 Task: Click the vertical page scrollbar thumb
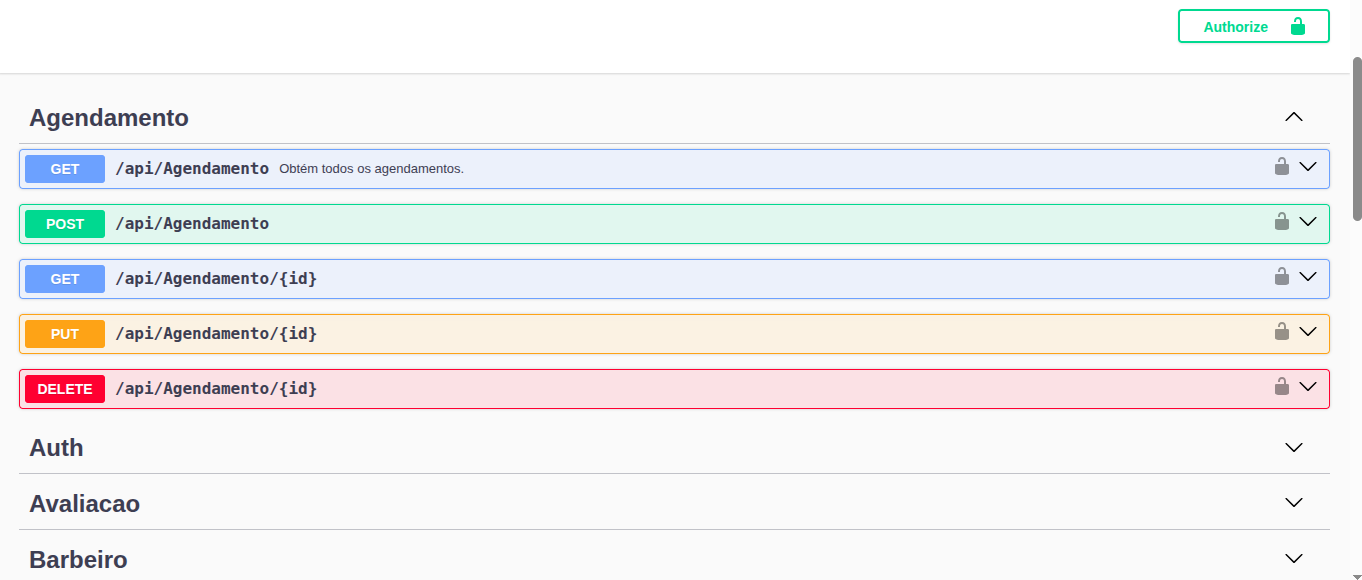pos(1356,138)
